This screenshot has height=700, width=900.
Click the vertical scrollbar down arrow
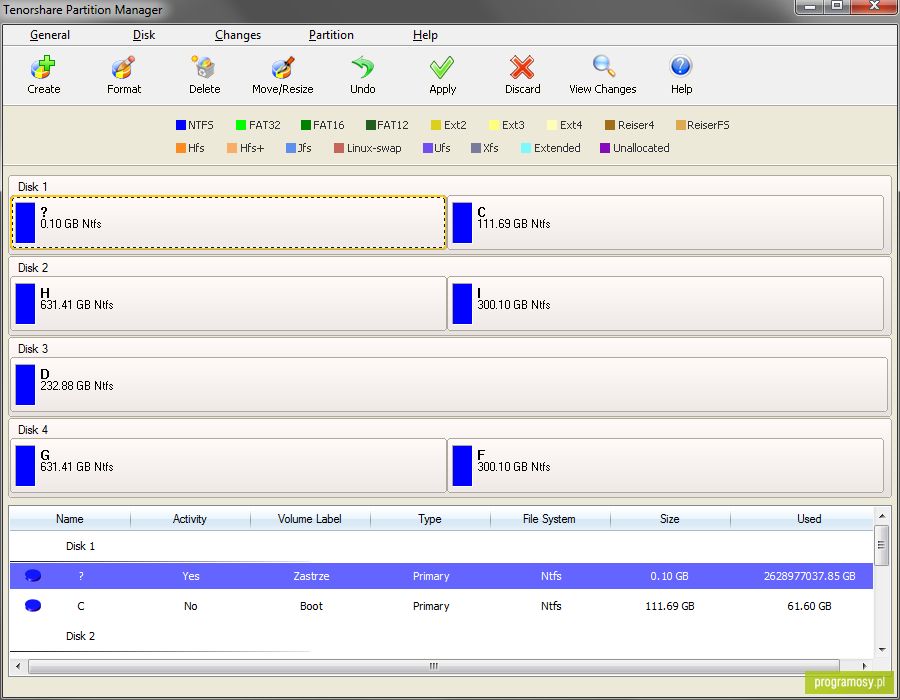[882, 650]
